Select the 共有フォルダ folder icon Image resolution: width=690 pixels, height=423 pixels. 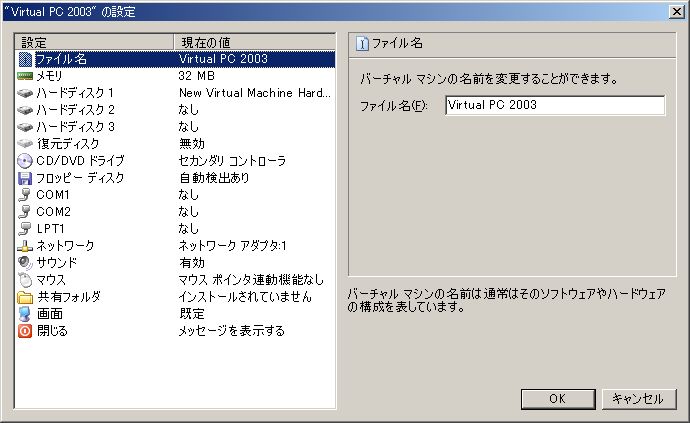pos(26,297)
